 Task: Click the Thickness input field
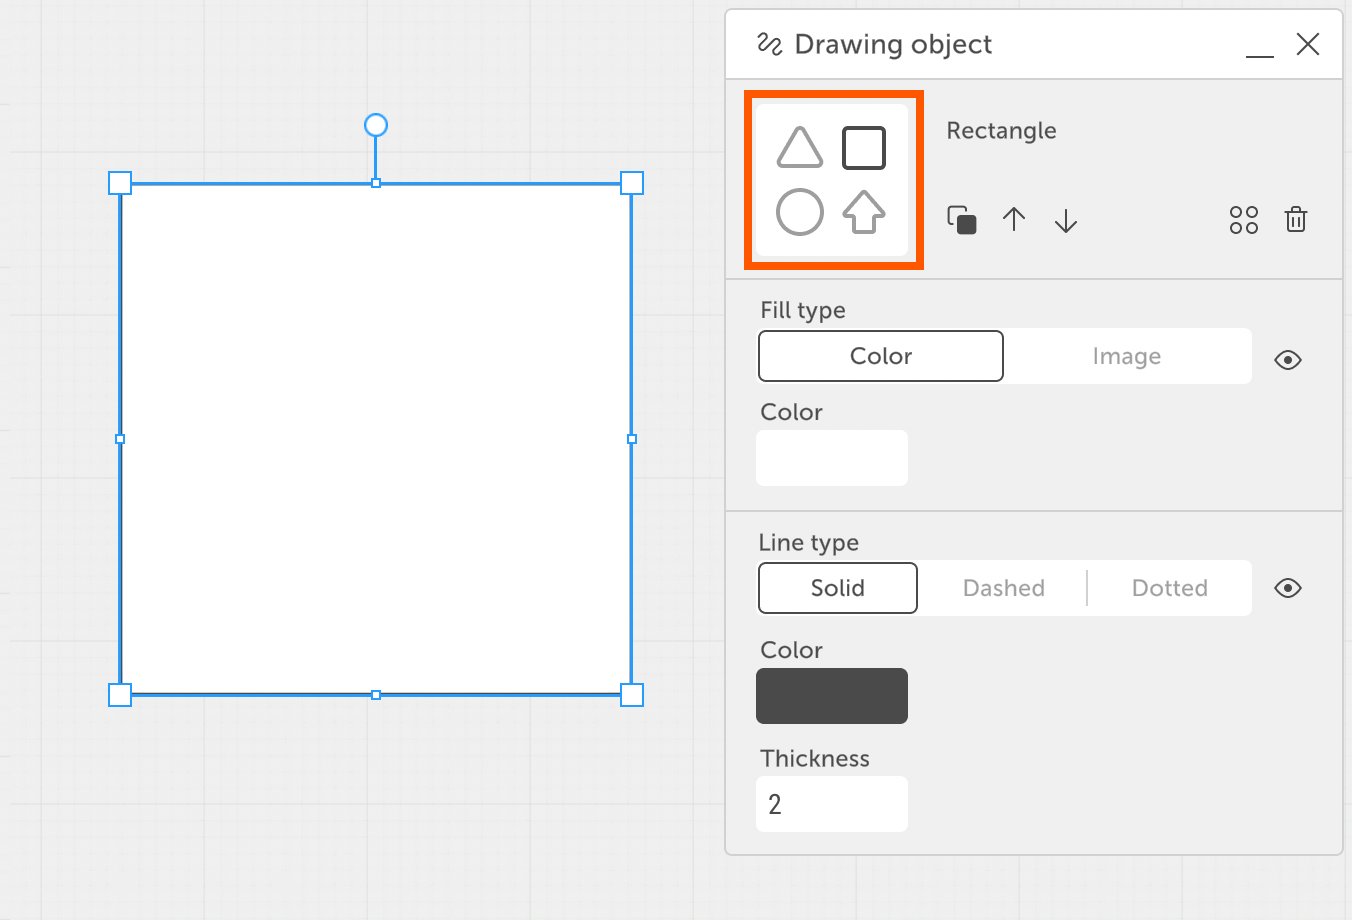(832, 804)
